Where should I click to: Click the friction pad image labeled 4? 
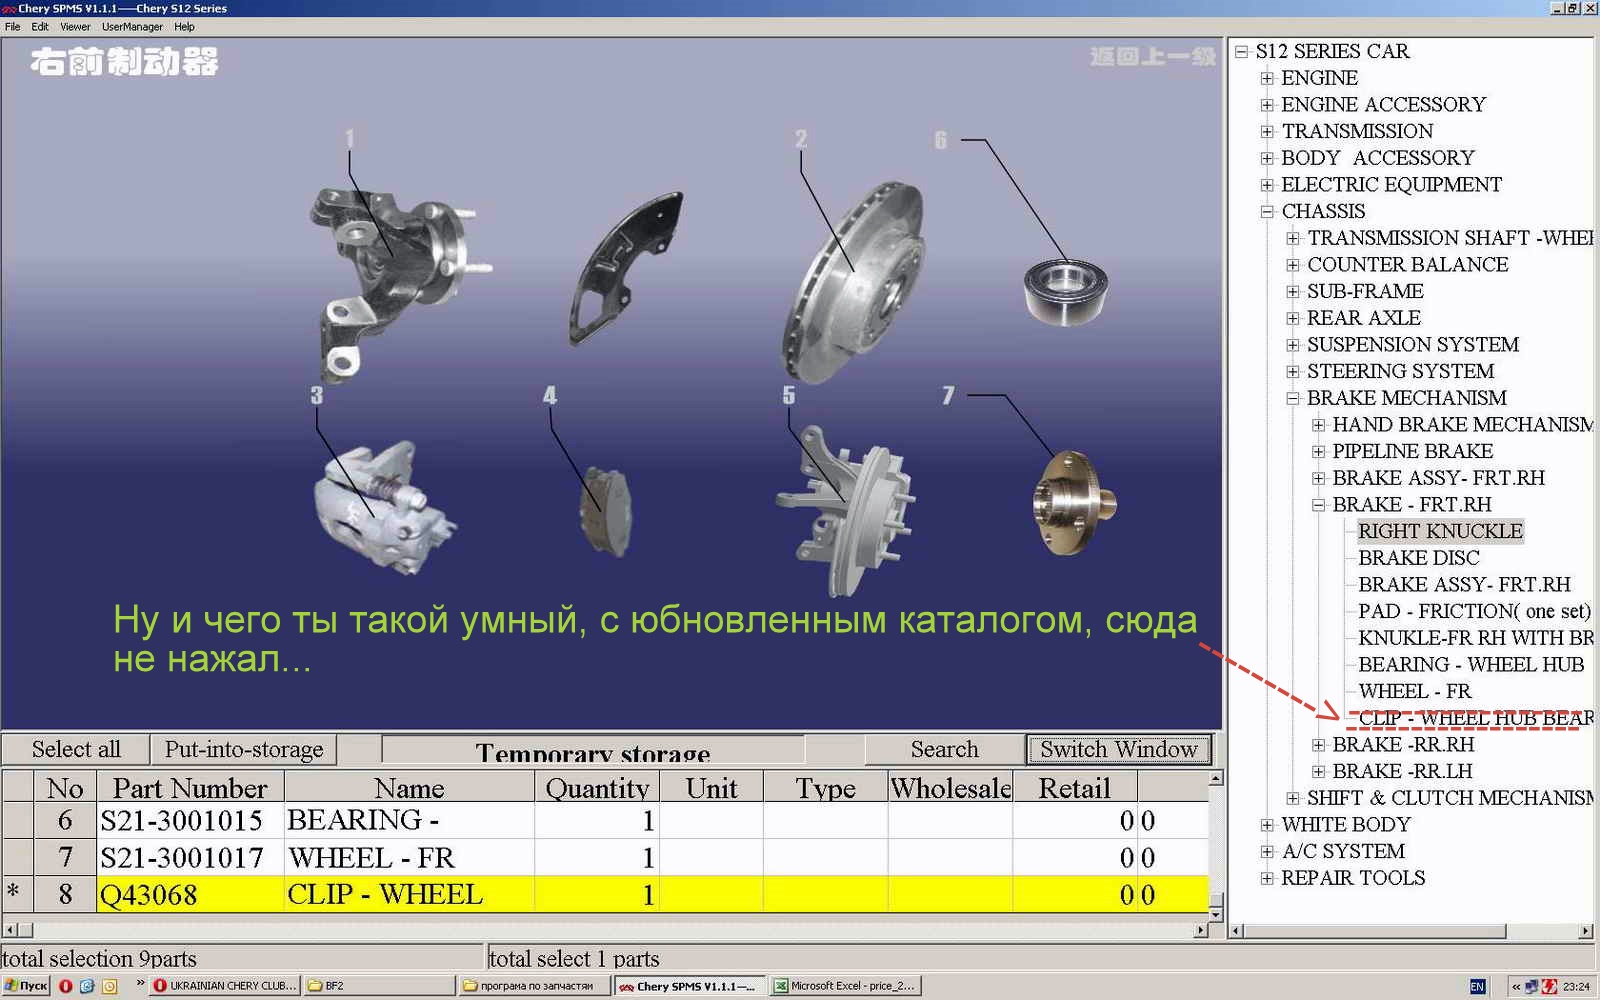point(606,511)
